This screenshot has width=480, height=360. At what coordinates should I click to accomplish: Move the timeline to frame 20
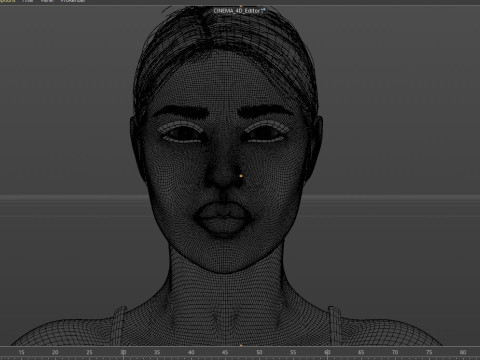point(55,352)
